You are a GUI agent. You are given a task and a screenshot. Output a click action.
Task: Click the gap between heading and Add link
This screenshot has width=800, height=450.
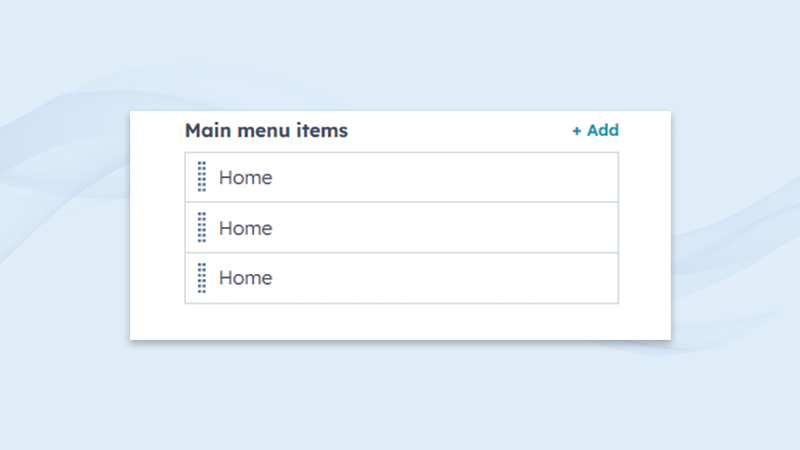click(x=460, y=130)
